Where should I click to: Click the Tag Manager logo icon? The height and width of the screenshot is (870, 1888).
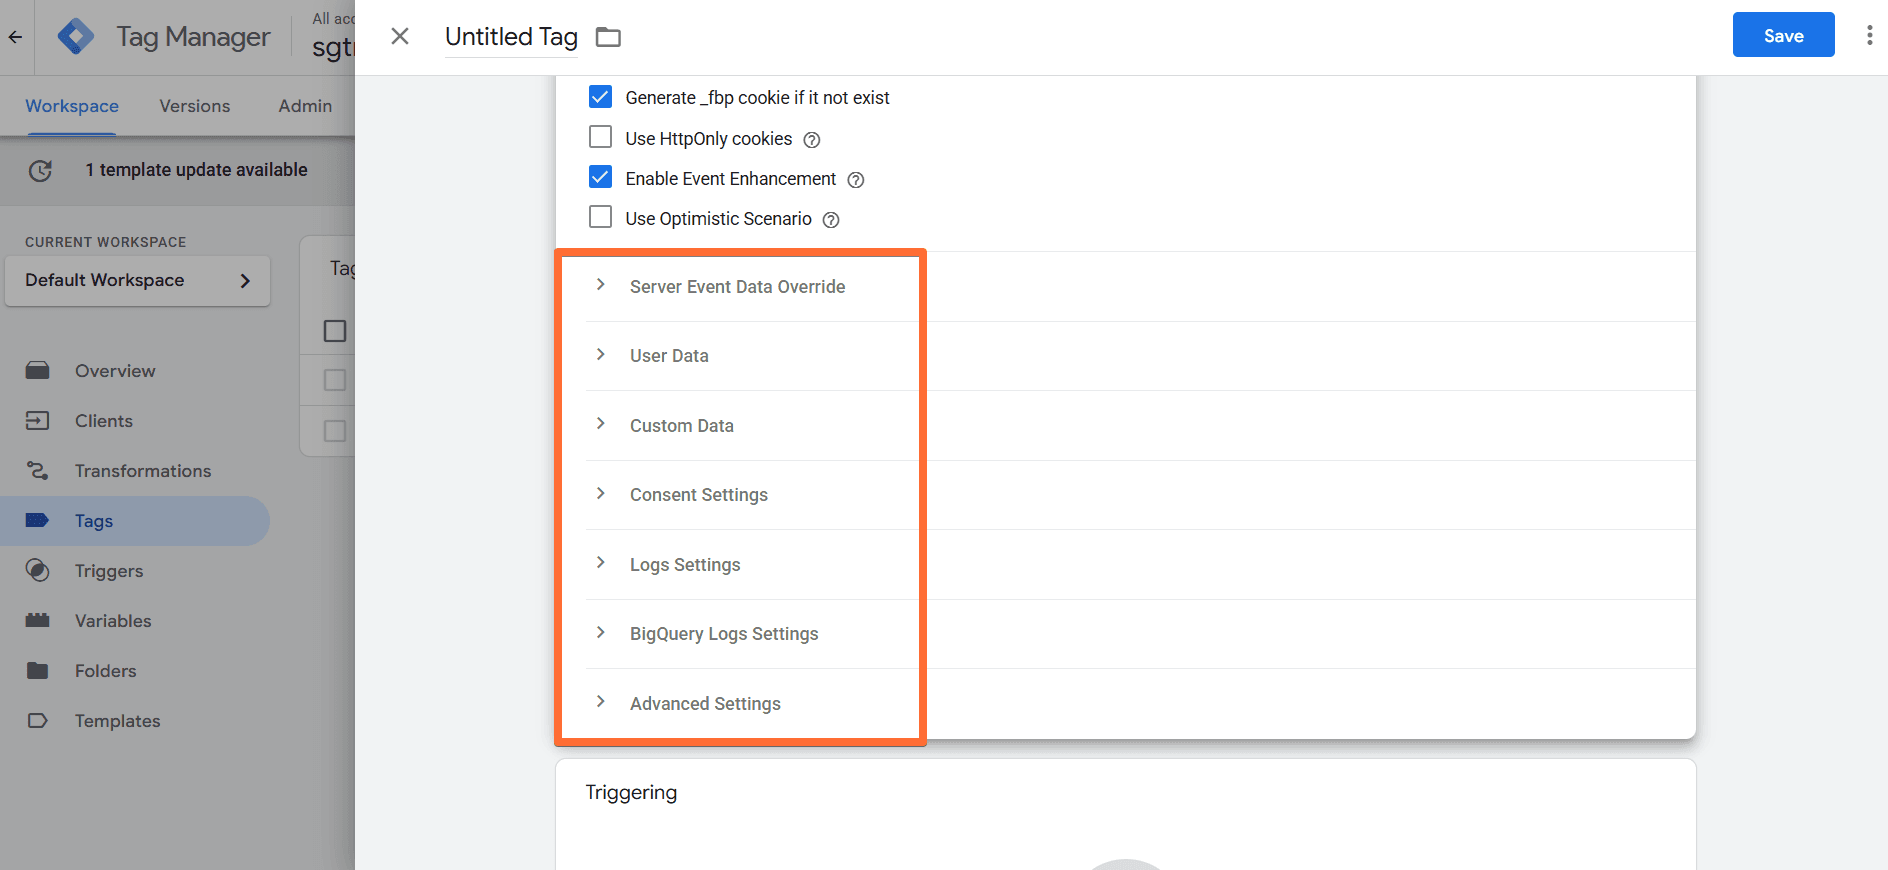(x=76, y=37)
